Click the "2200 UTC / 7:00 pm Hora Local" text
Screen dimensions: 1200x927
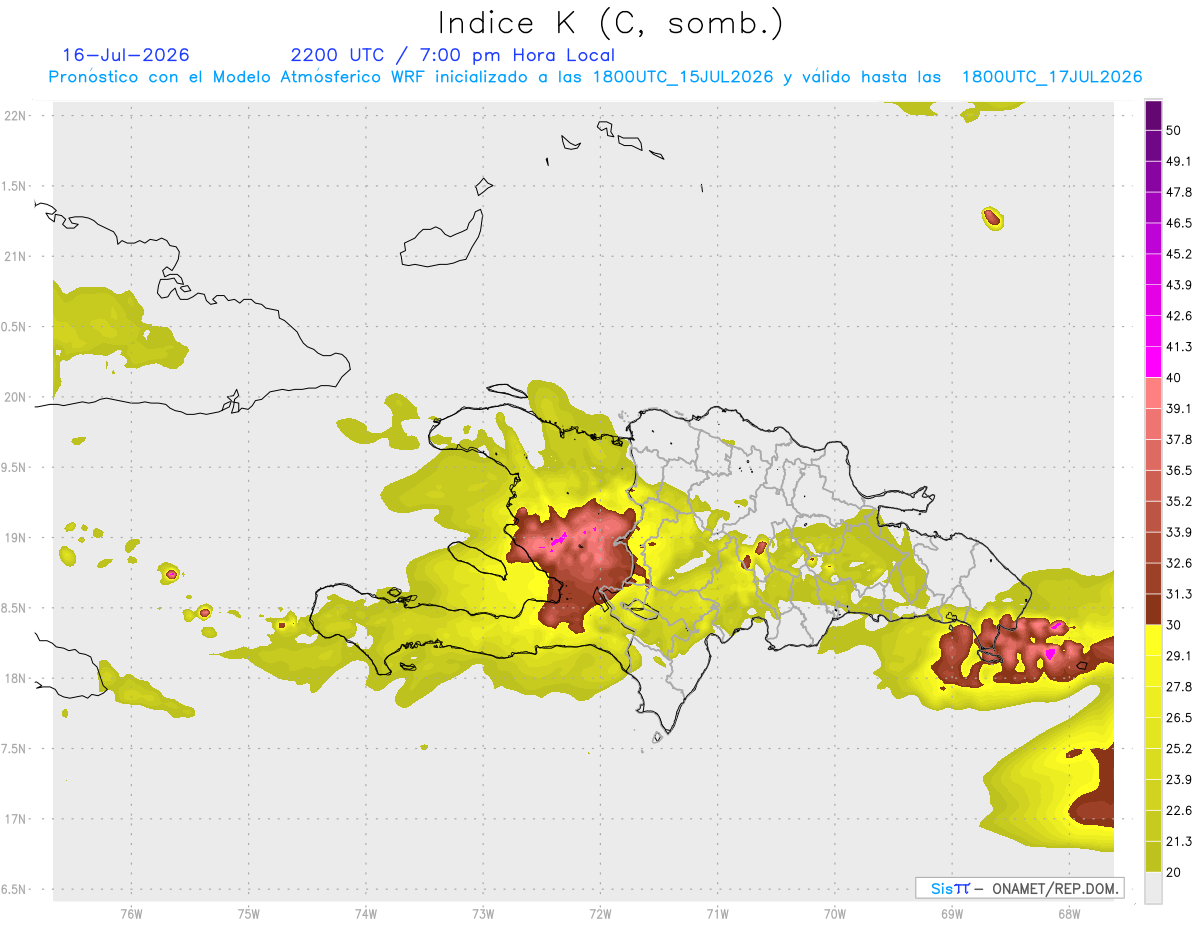point(452,55)
